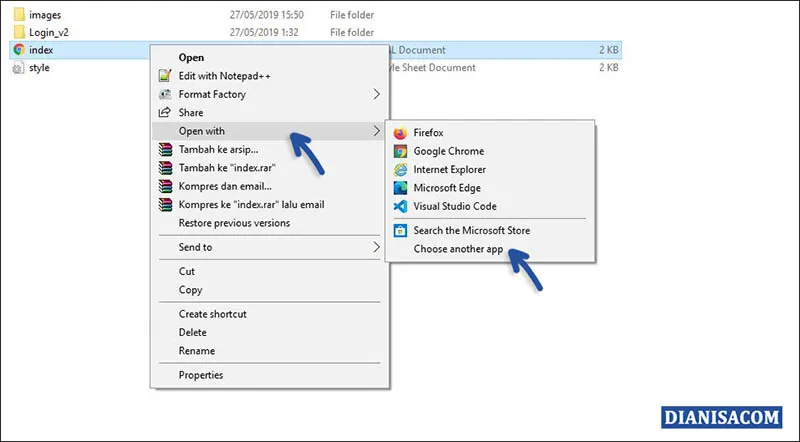Choose Copy from the context menu
Image resolution: width=800 pixels, height=442 pixels.
pos(270,290)
